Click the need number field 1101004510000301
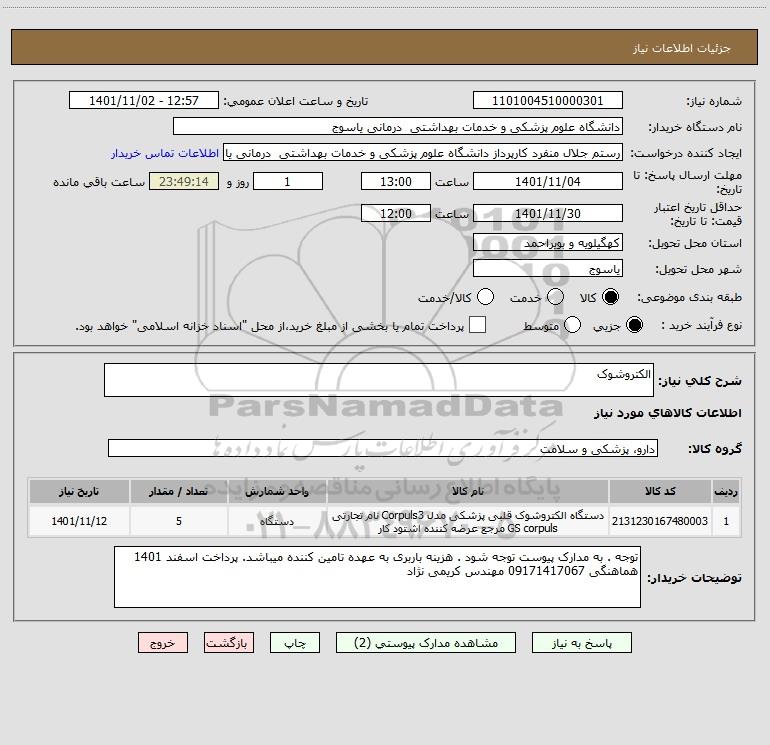 pos(548,101)
